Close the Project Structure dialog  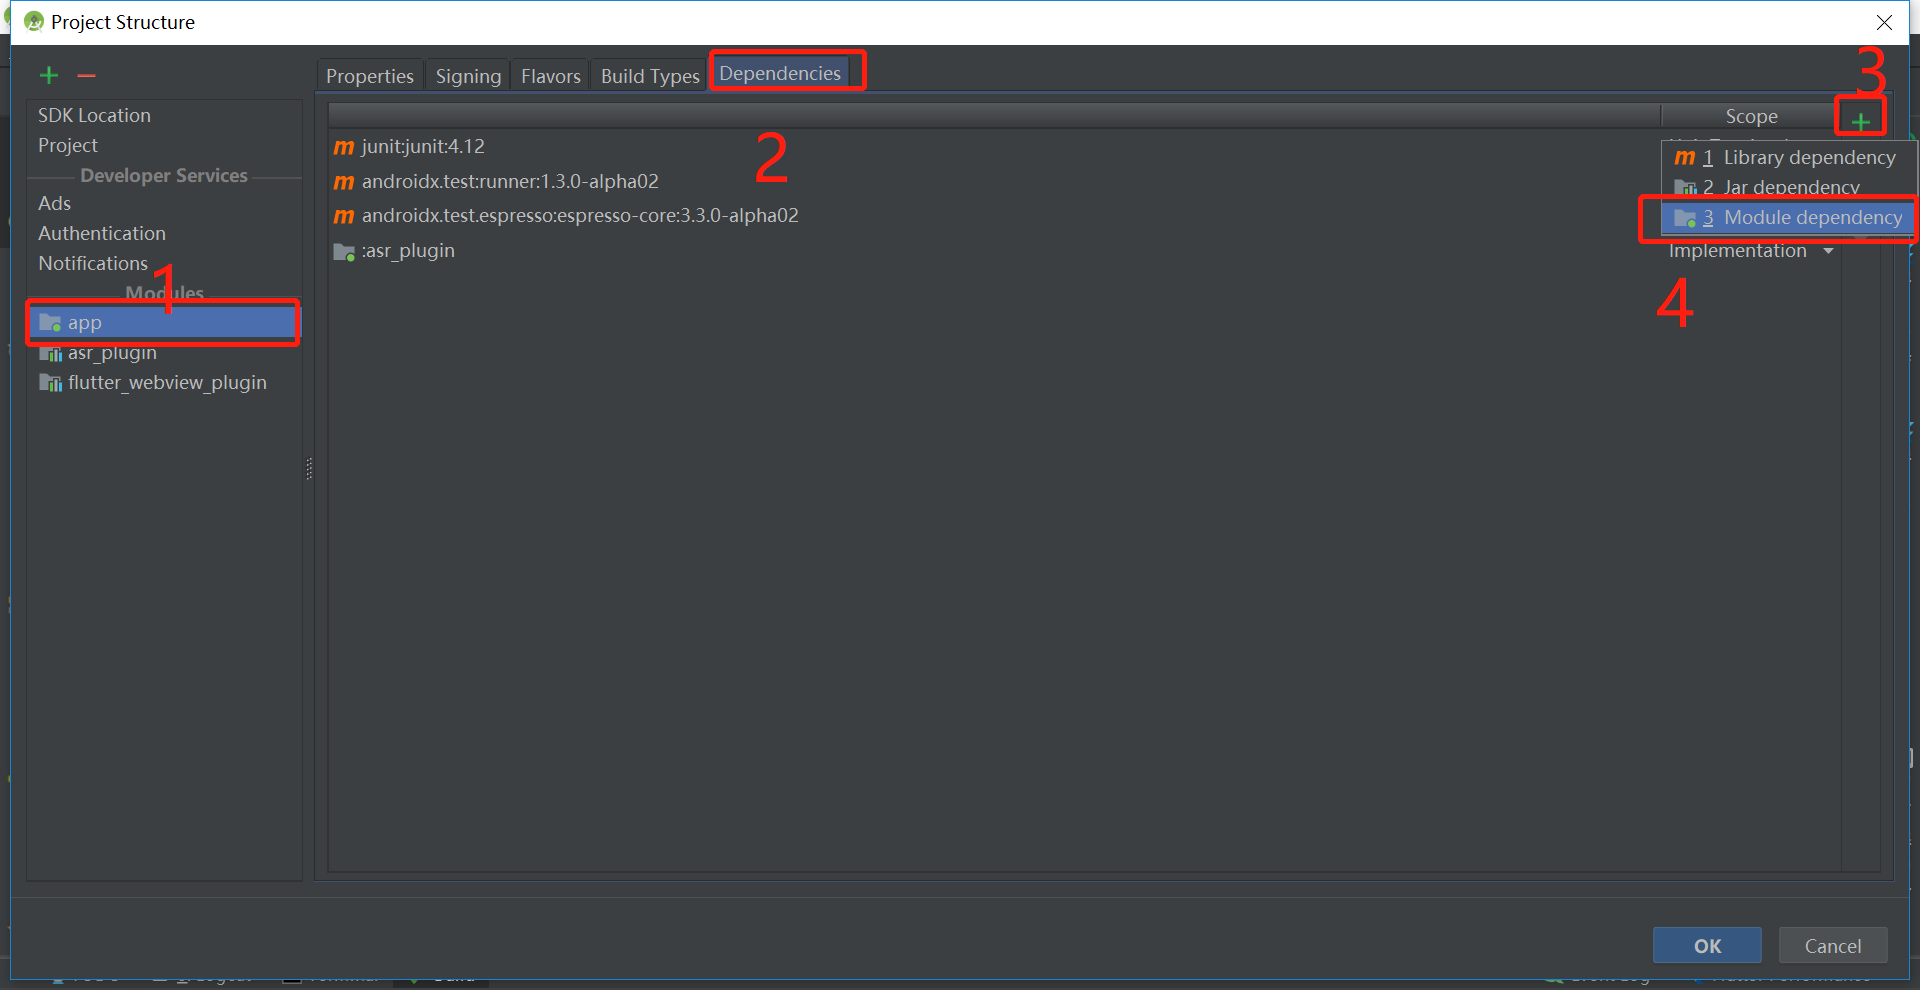(1884, 22)
